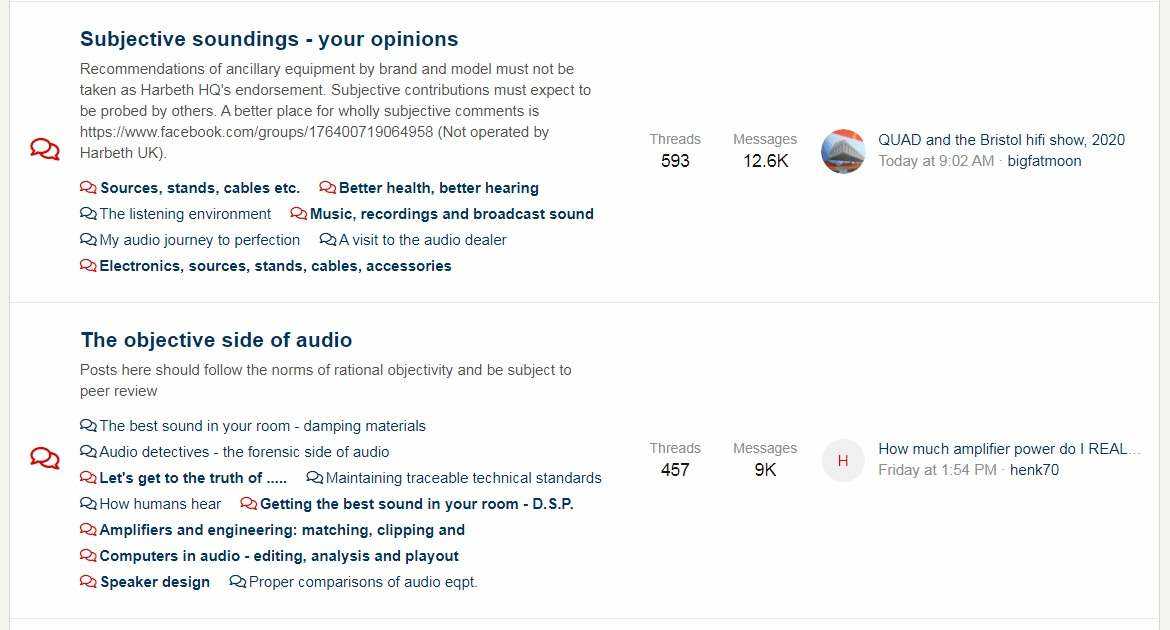Open Maintaining traceable technical standards subforum
This screenshot has width=1170, height=630.
click(463, 478)
